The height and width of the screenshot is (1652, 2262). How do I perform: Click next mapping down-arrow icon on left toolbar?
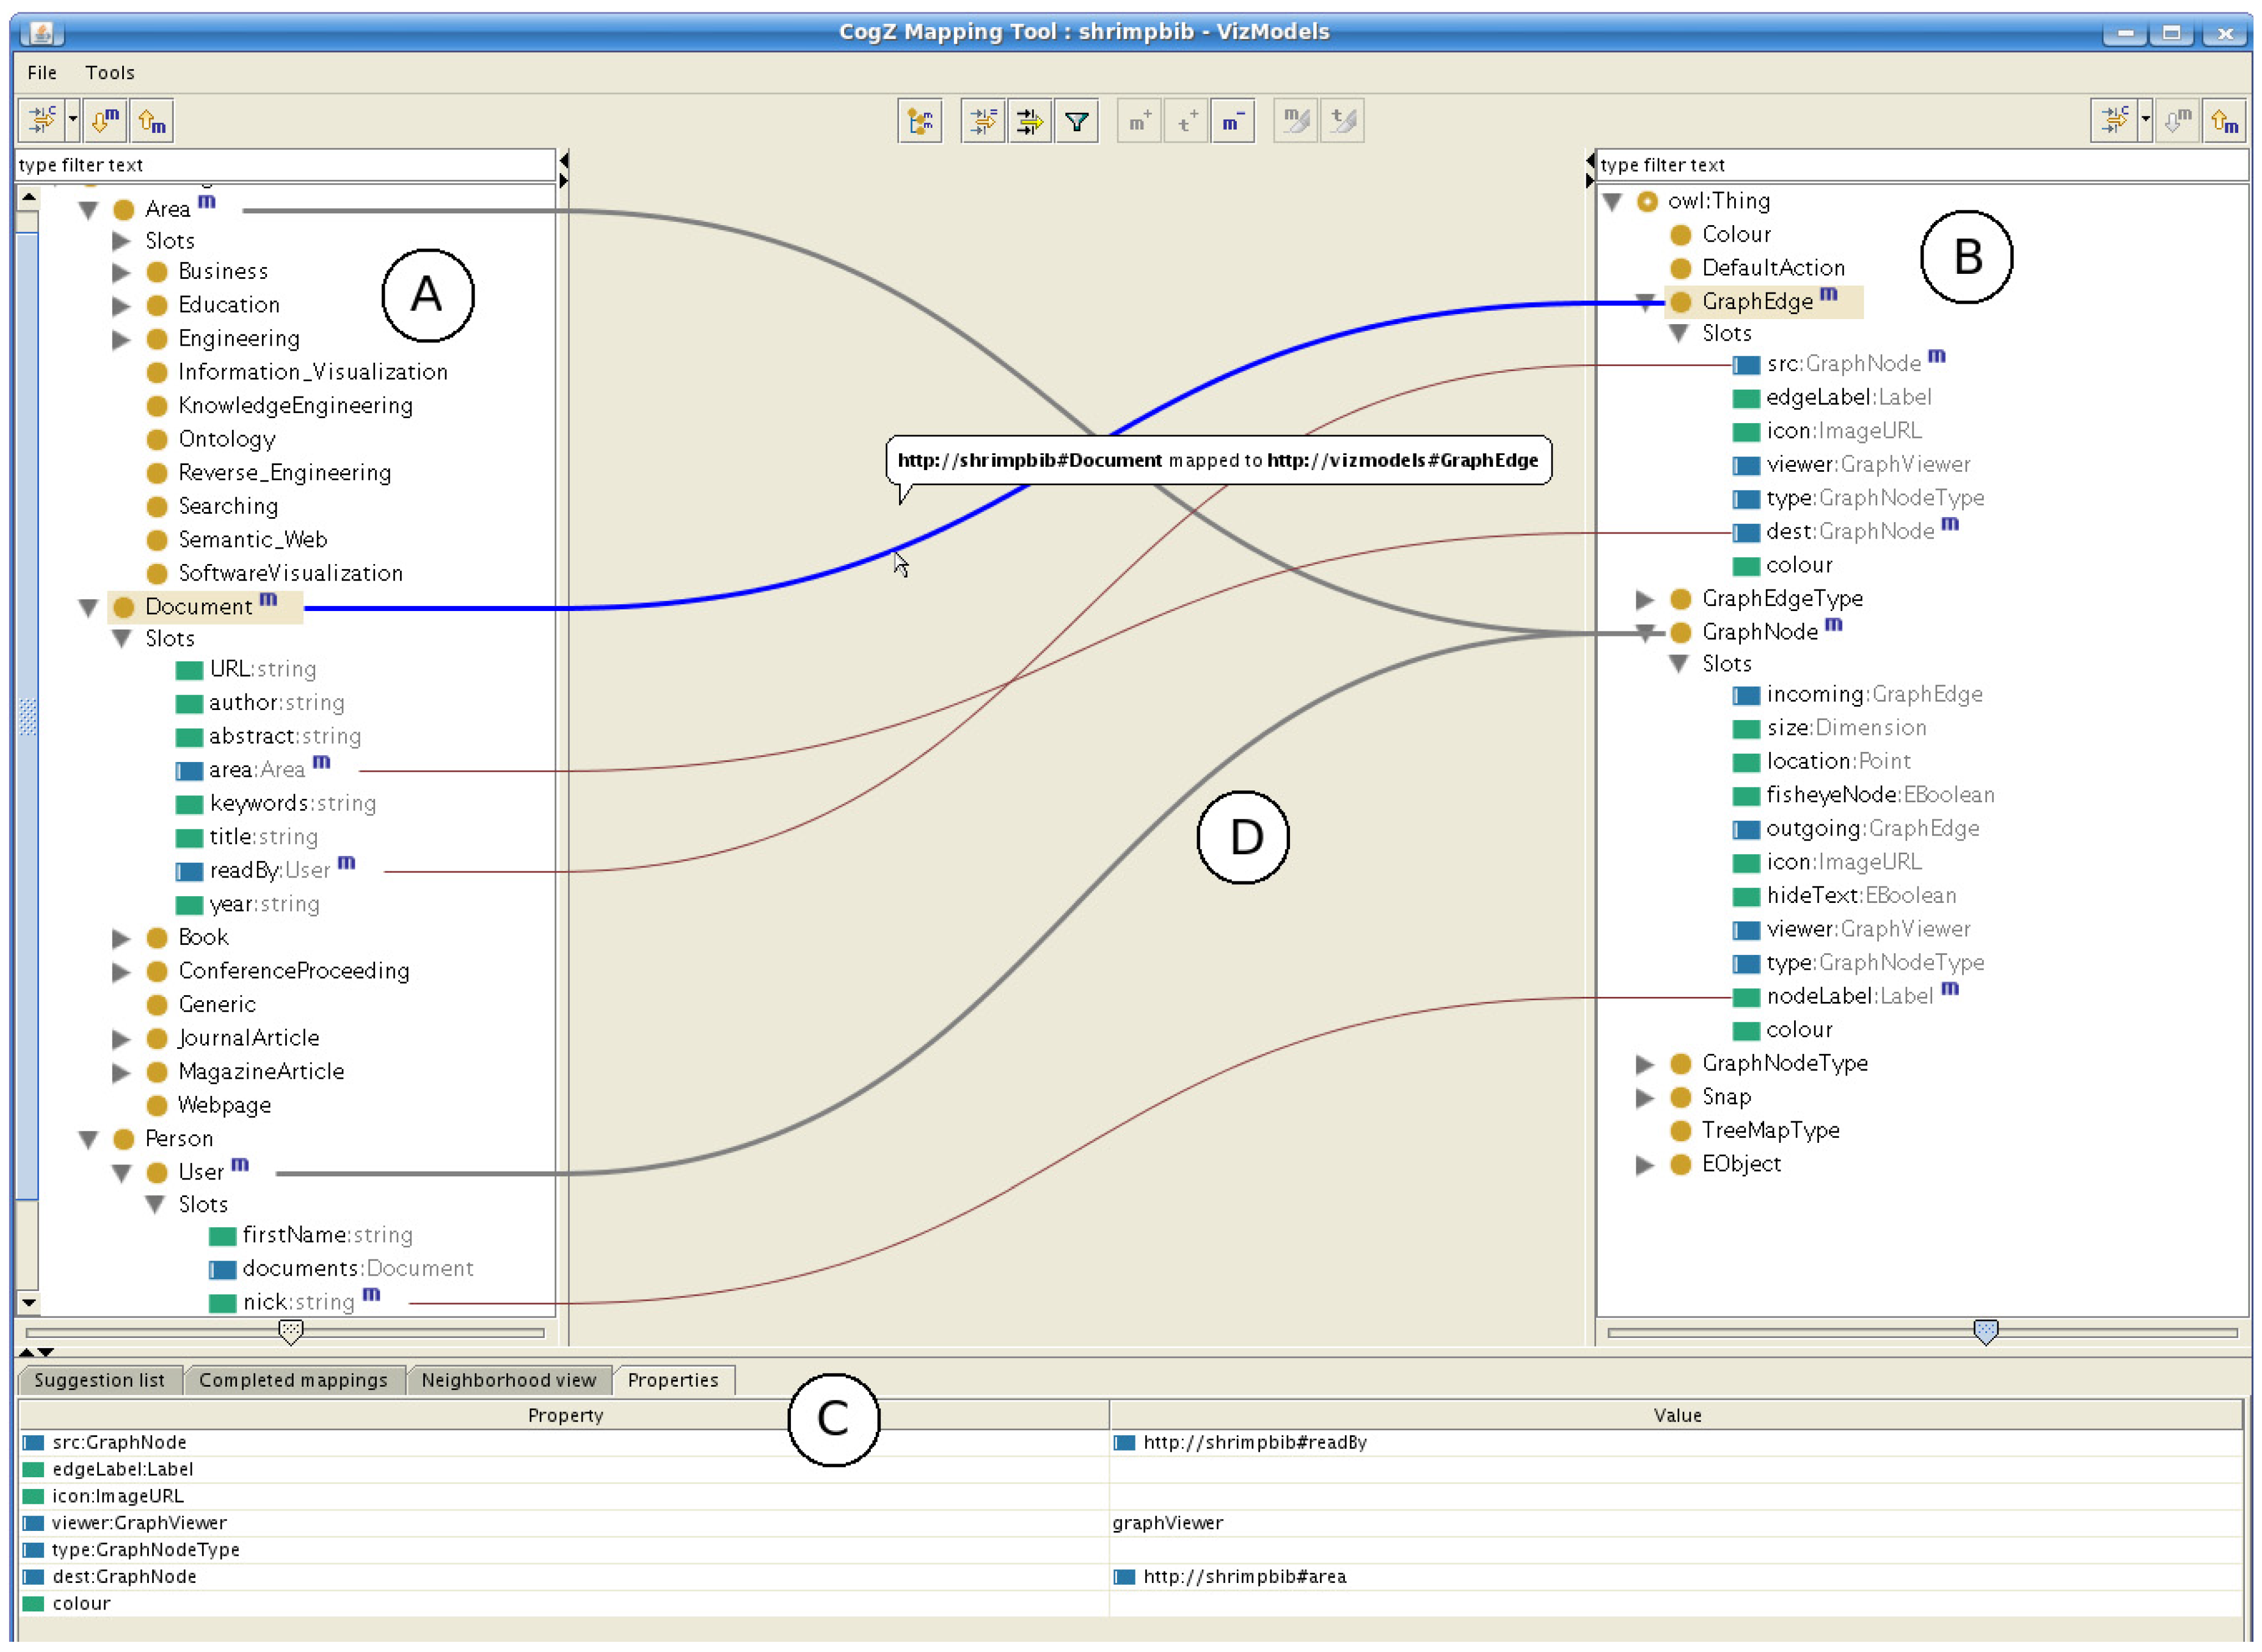pyautogui.click(x=105, y=121)
